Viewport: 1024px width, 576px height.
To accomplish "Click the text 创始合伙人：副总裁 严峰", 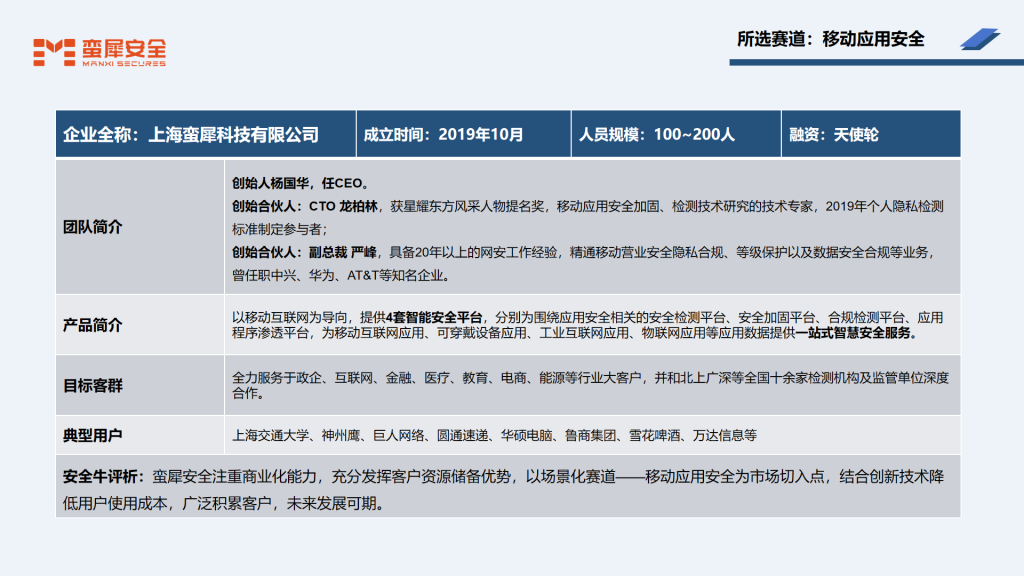I will coord(304,252).
